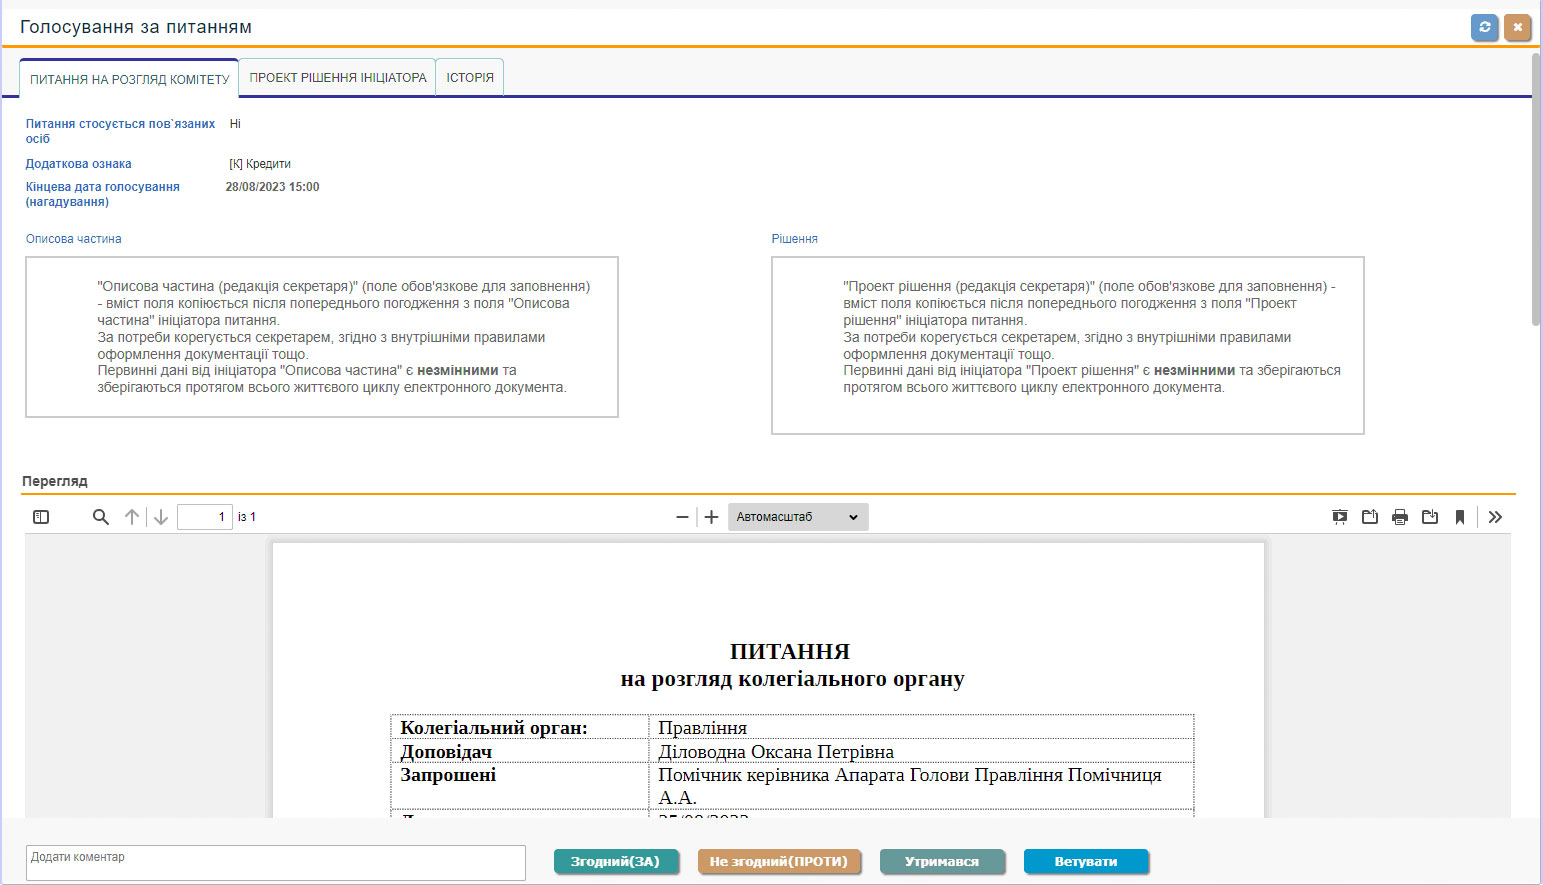Toggle the PDF viewer sidebar

click(x=41, y=517)
